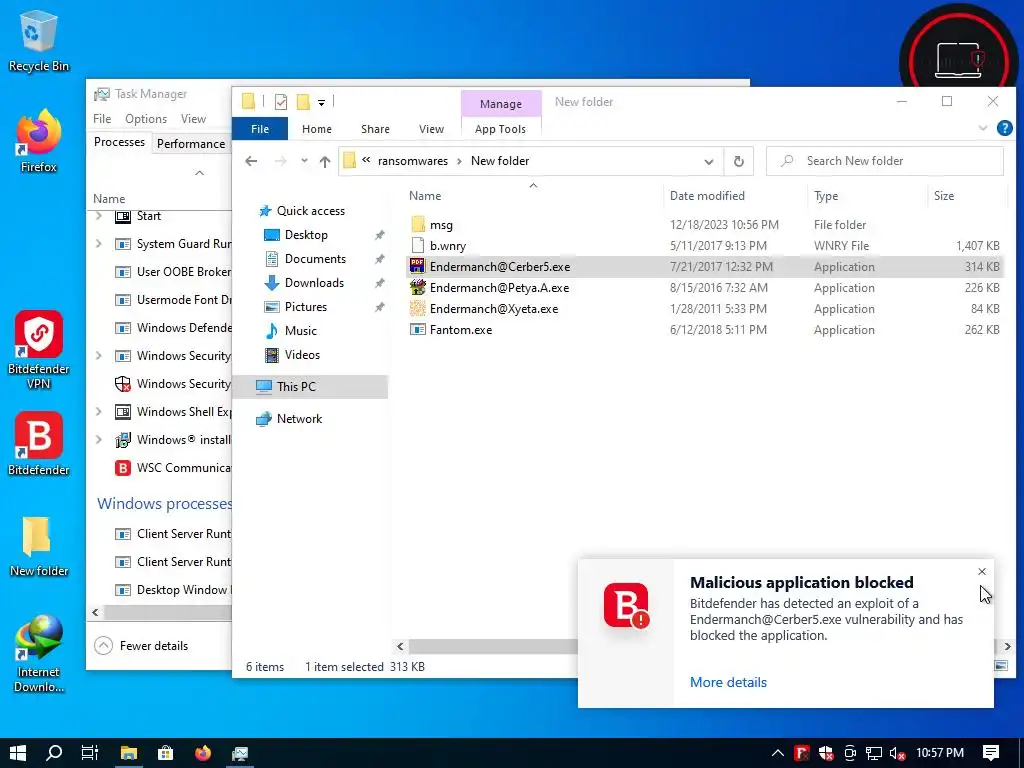Select the New folder desktop icon
Image resolution: width=1024 pixels, height=768 pixels.
pos(39,547)
